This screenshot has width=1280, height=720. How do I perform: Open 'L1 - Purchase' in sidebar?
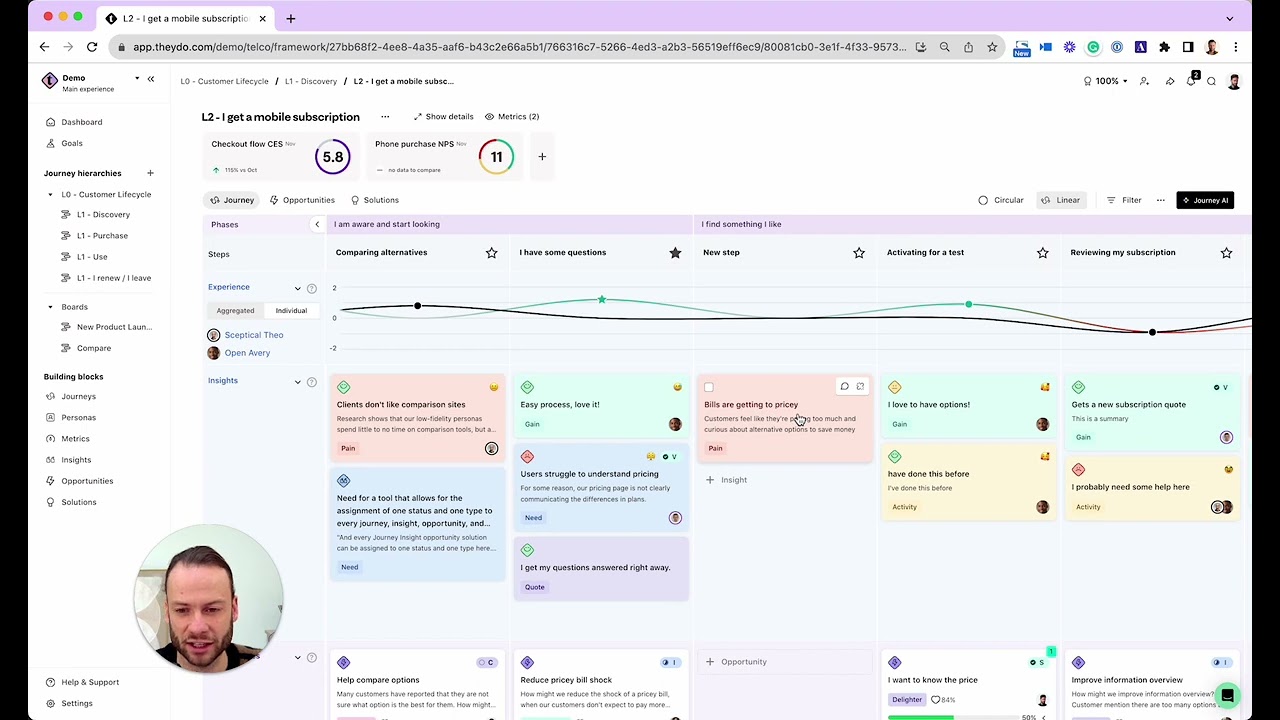(x=102, y=236)
